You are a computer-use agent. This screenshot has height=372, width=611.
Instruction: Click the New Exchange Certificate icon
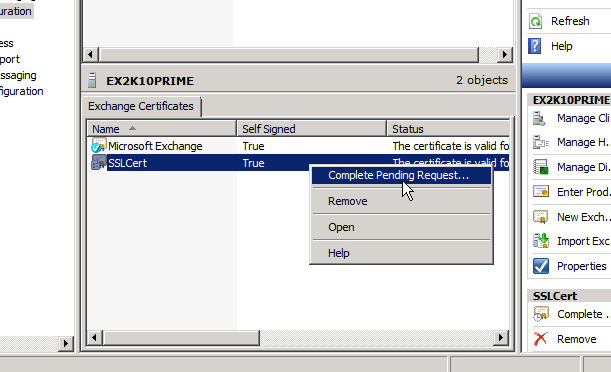(540, 217)
